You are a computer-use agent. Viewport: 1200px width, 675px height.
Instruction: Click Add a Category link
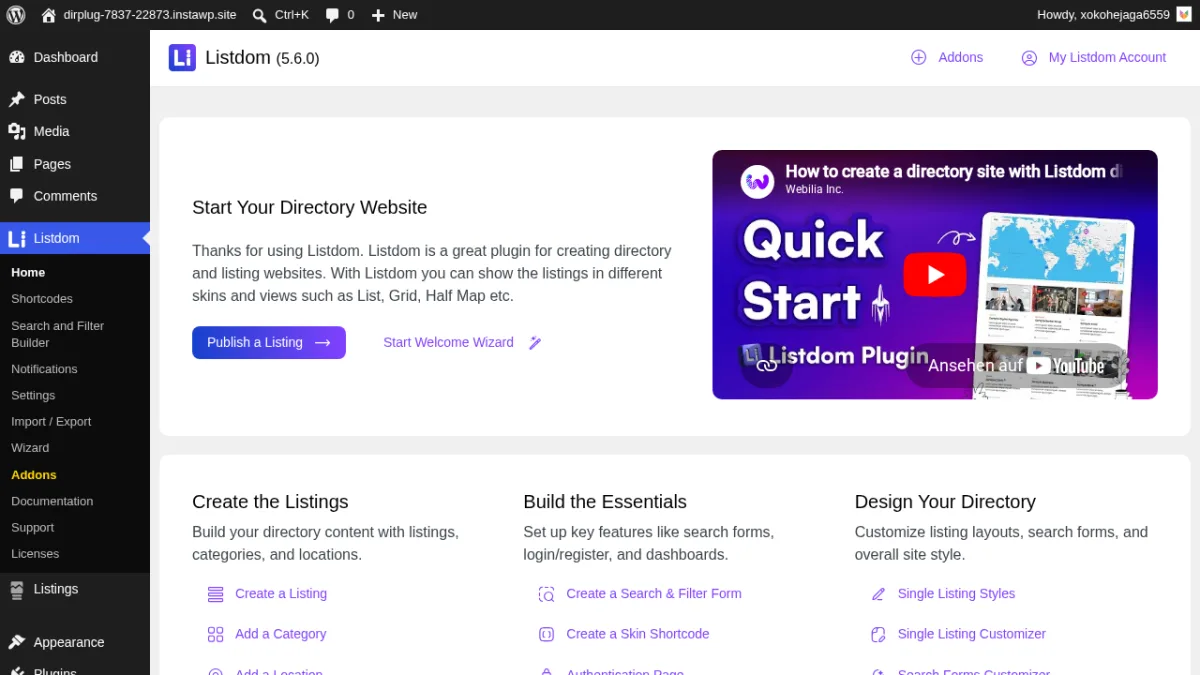point(281,634)
